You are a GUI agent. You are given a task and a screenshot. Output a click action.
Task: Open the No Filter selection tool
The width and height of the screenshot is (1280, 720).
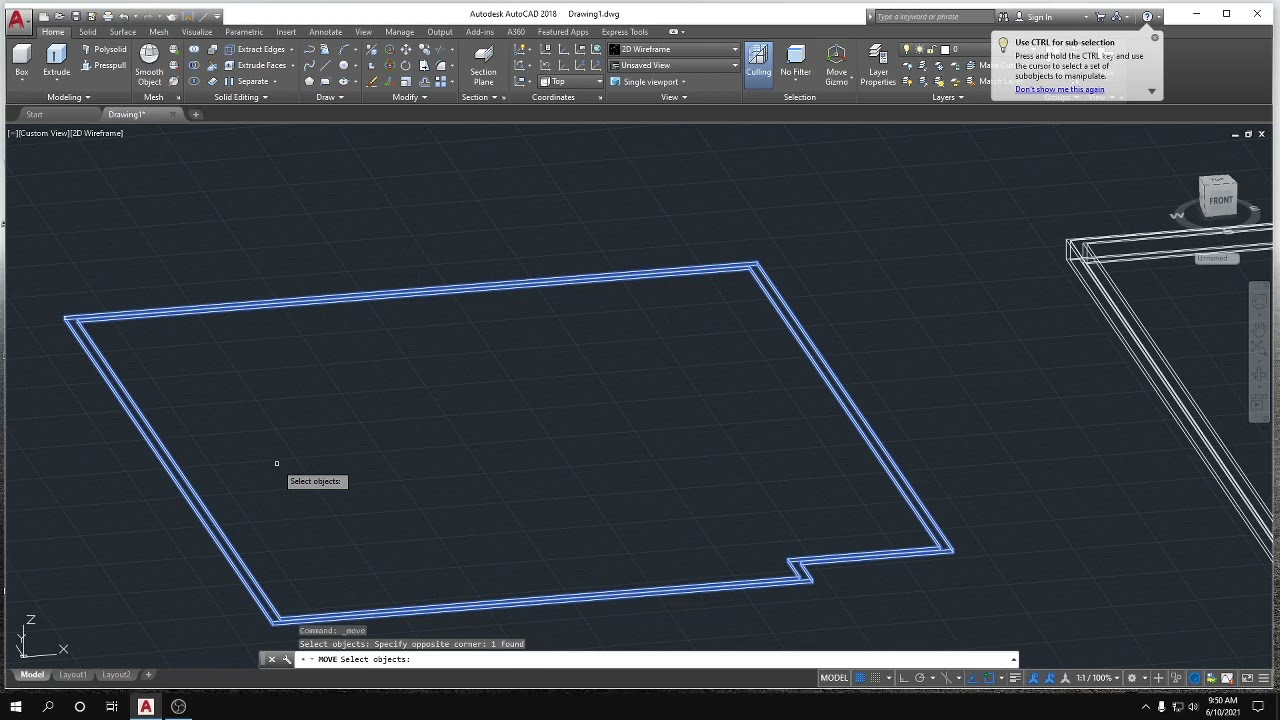[x=796, y=60]
